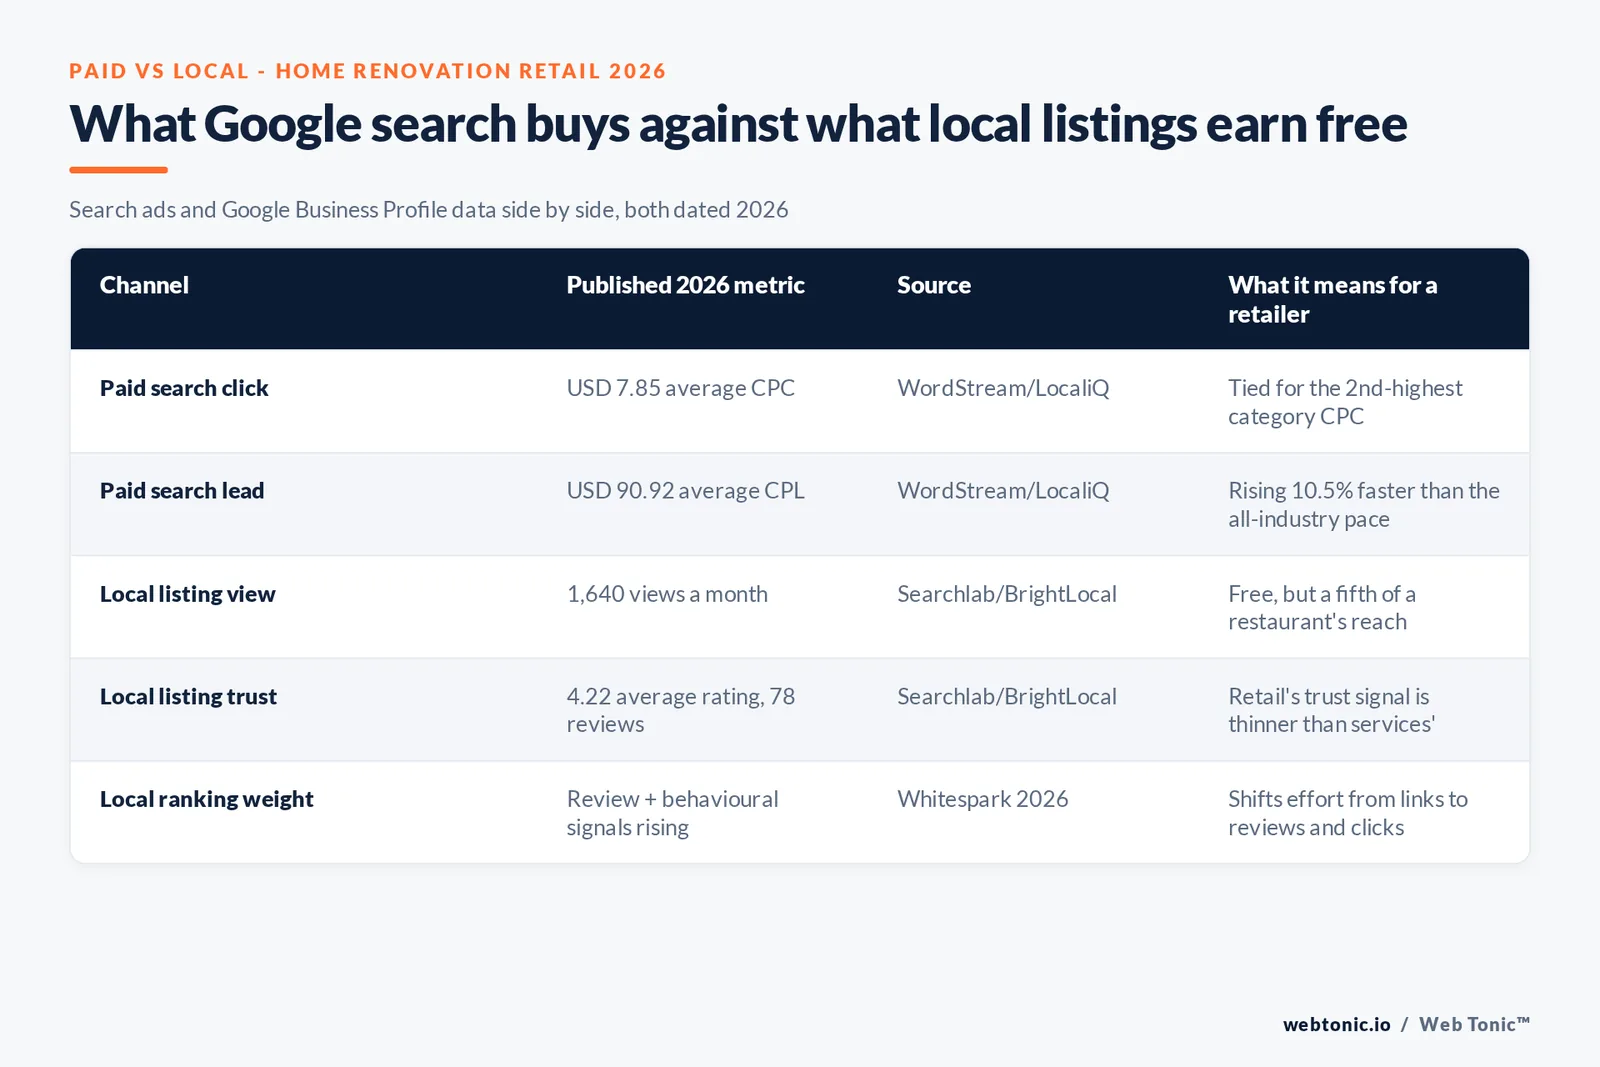The height and width of the screenshot is (1067, 1600).
Task: Click the 'Source' column header
Action: pyautogui.click(x=934, y=285)
